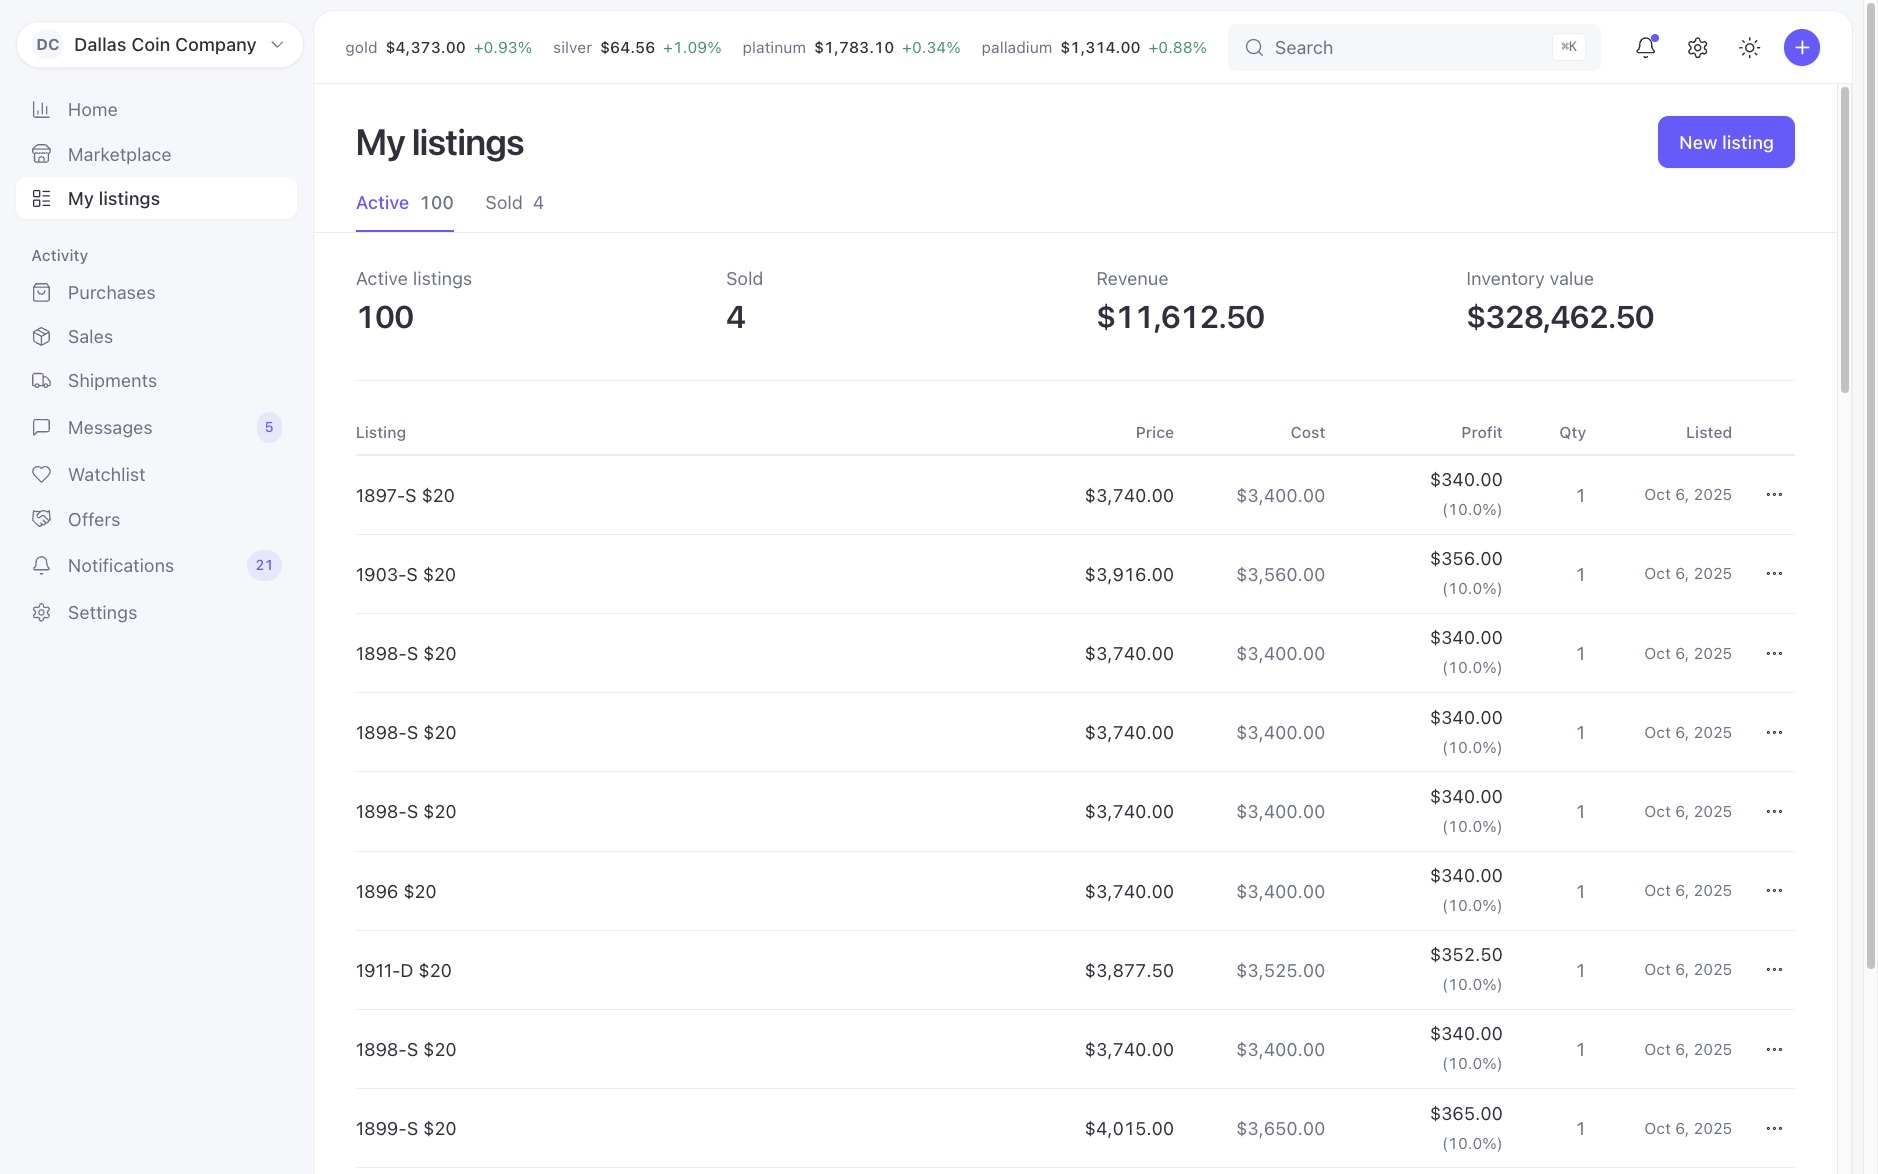The width and height of the screenshot is (1878, 1174).
Task: Click Home chart icon in sidebar
Action: [x=41, y=109]
